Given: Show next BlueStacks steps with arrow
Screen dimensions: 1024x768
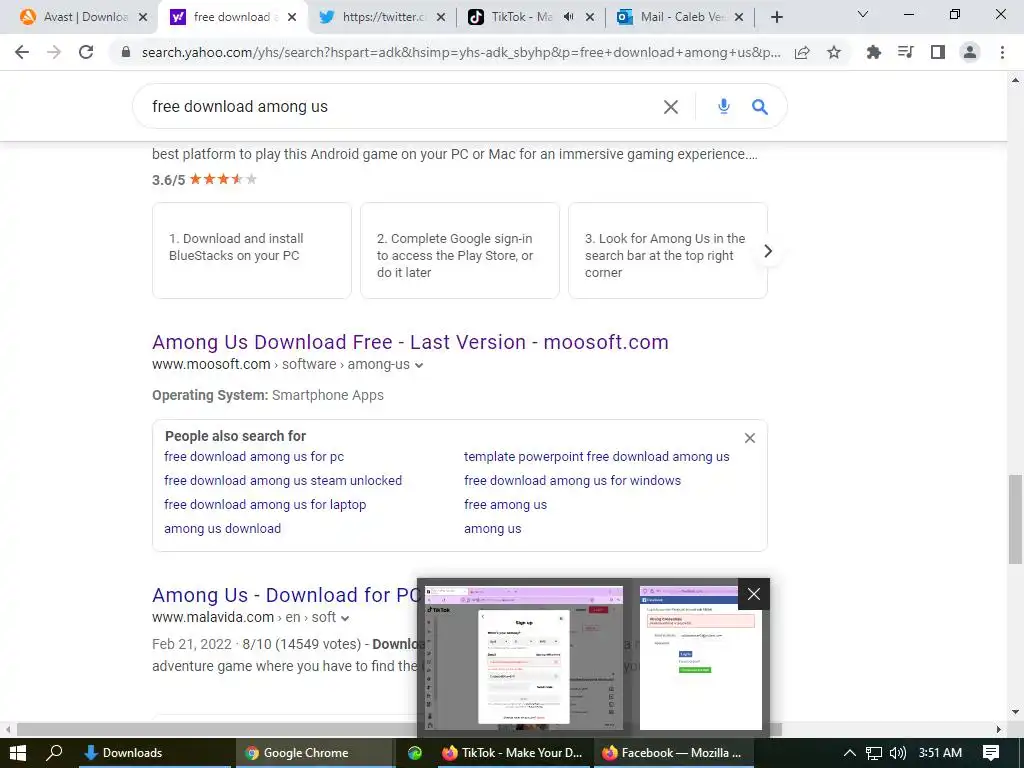Looking at the screenshot, I should click(768, 251).
